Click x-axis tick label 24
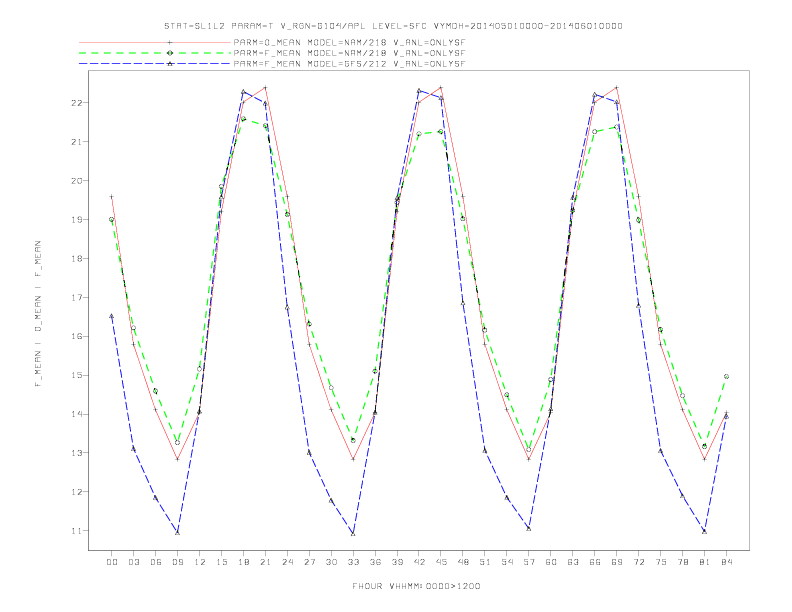 (287, 562)
